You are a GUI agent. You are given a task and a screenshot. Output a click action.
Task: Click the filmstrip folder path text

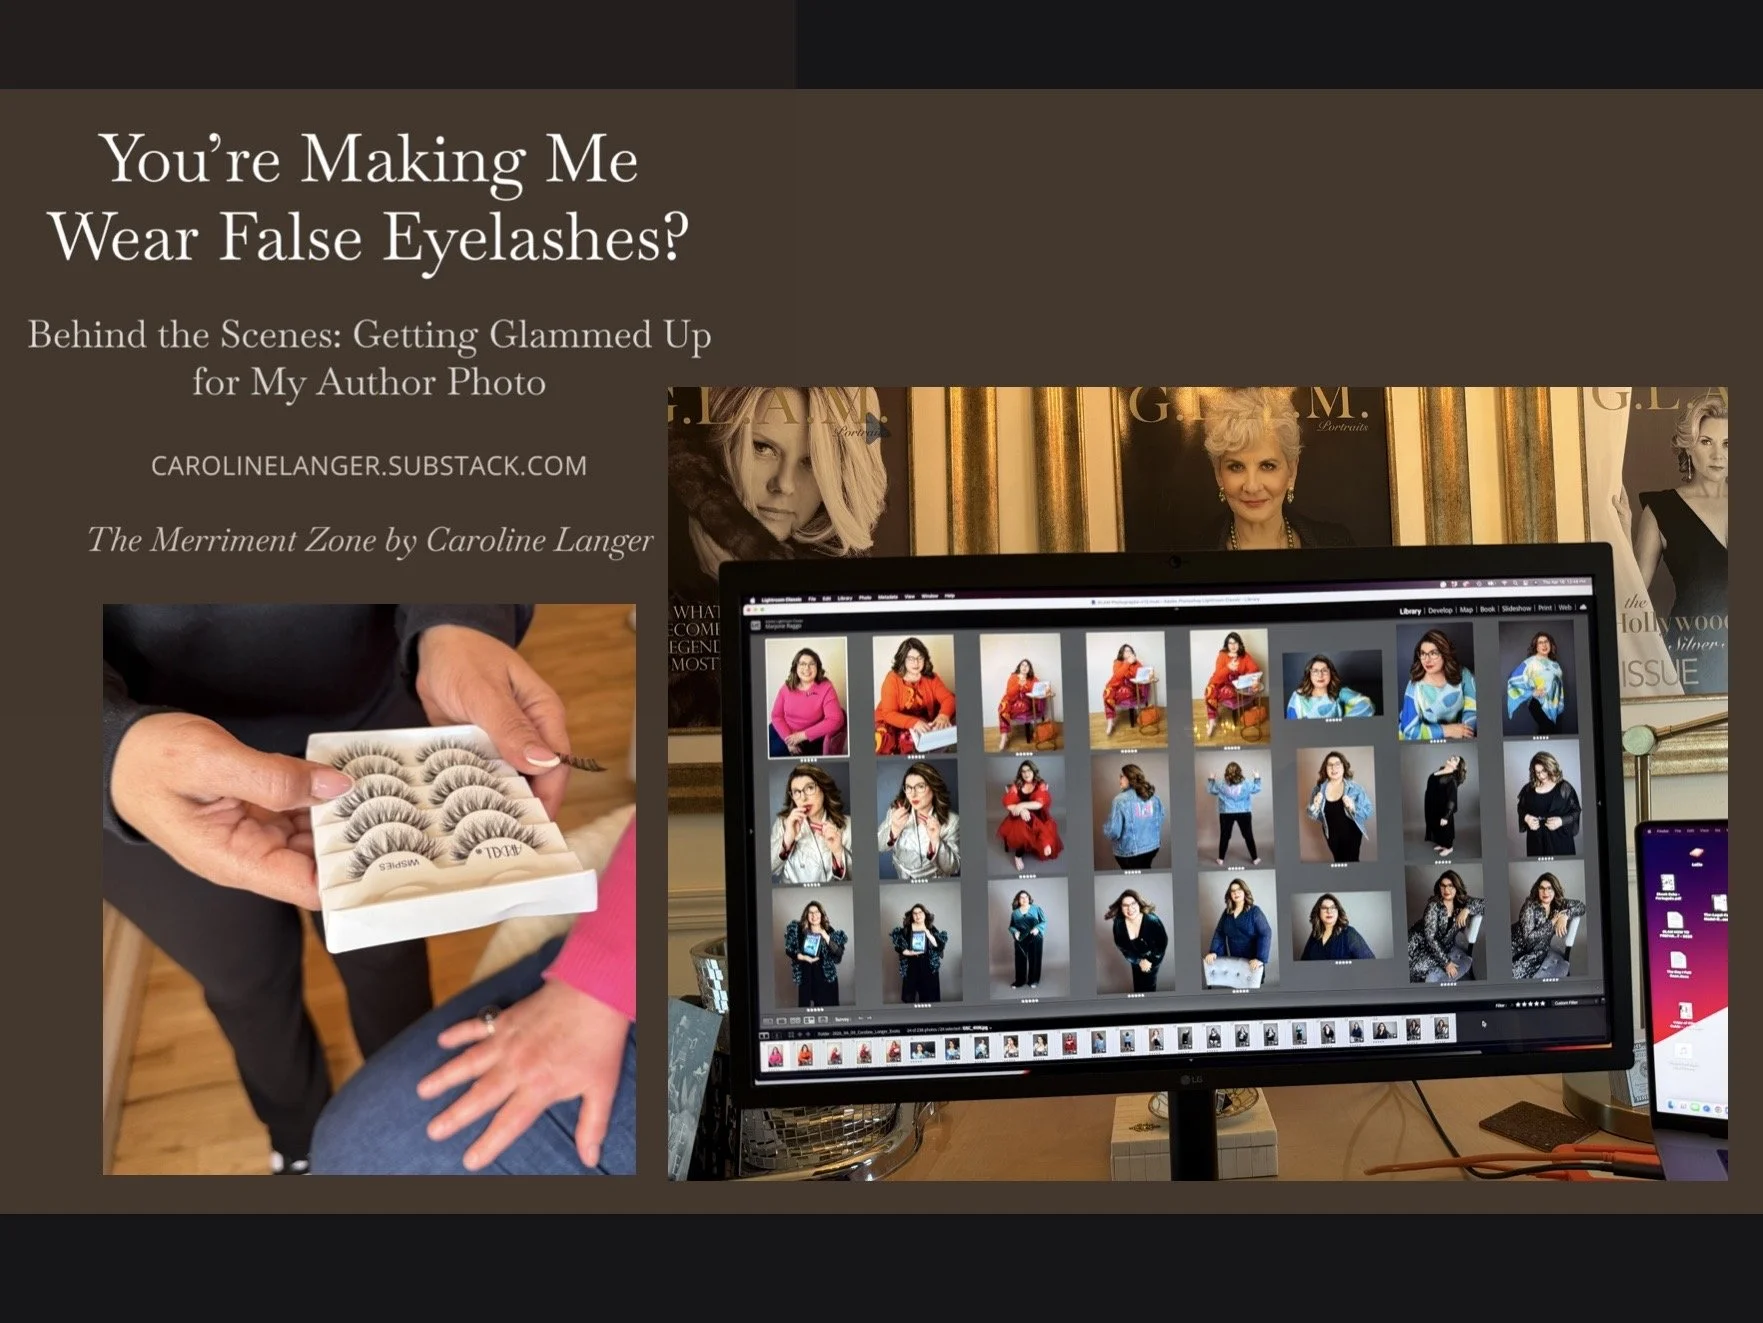point(858,1031)
